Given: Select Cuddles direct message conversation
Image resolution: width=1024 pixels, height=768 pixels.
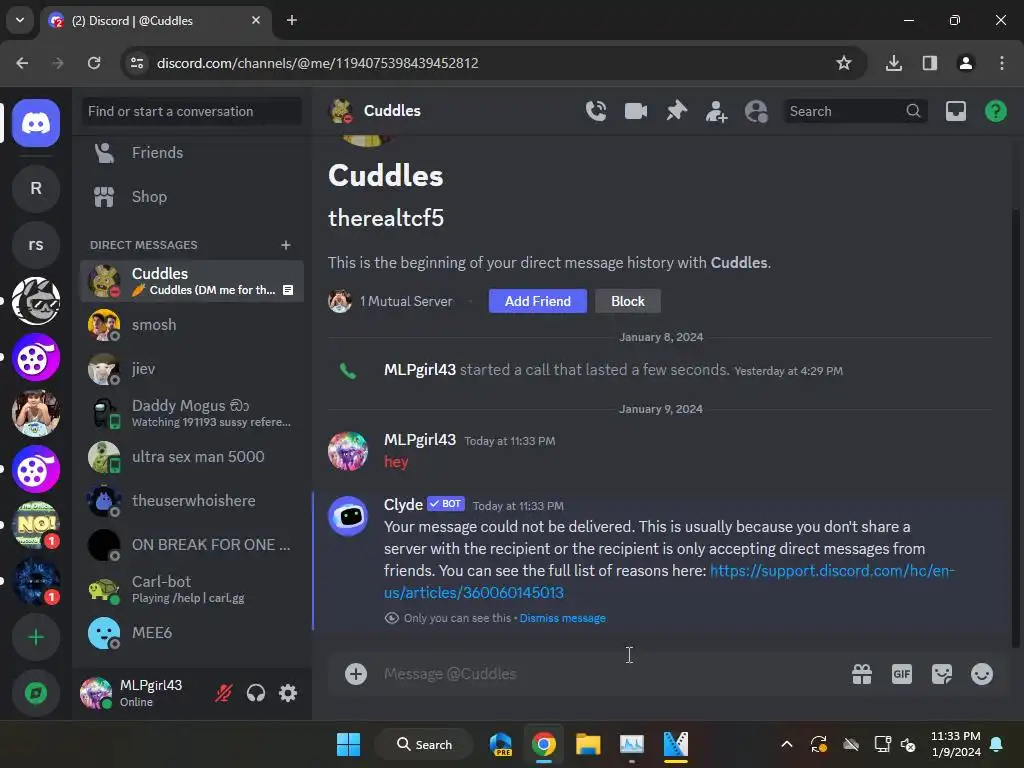Looking at the screenshot, I should click(x=191, y=281).
